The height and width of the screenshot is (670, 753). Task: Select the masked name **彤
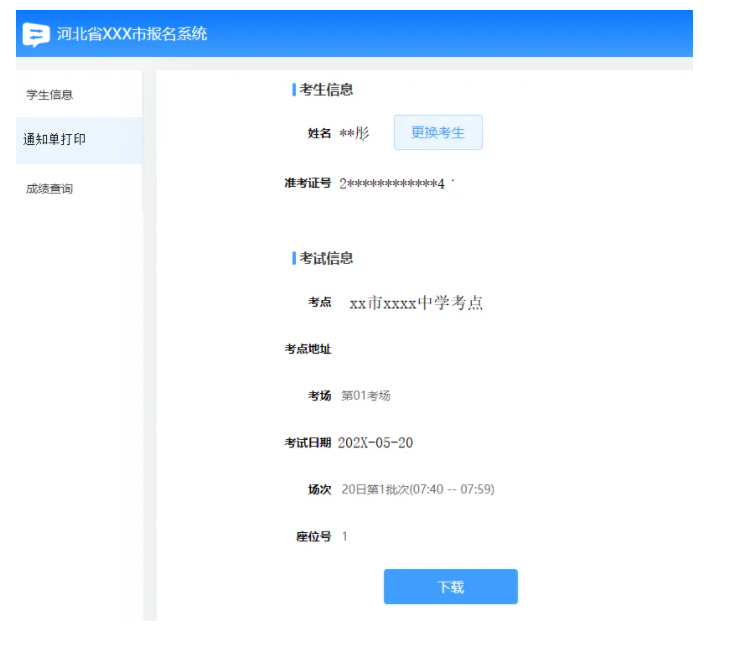354,133
